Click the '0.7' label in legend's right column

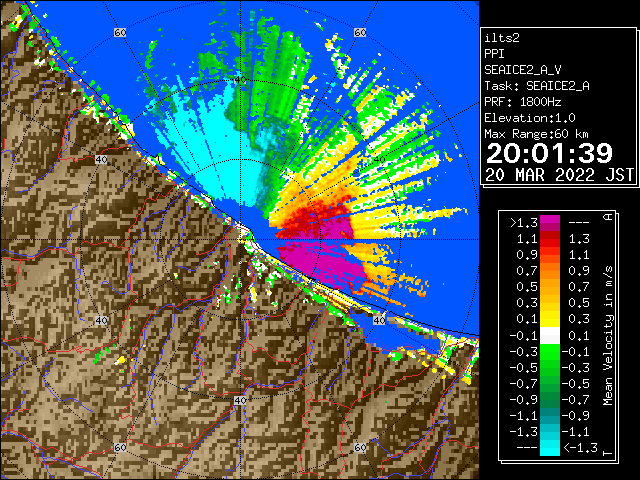pos(579,287)
